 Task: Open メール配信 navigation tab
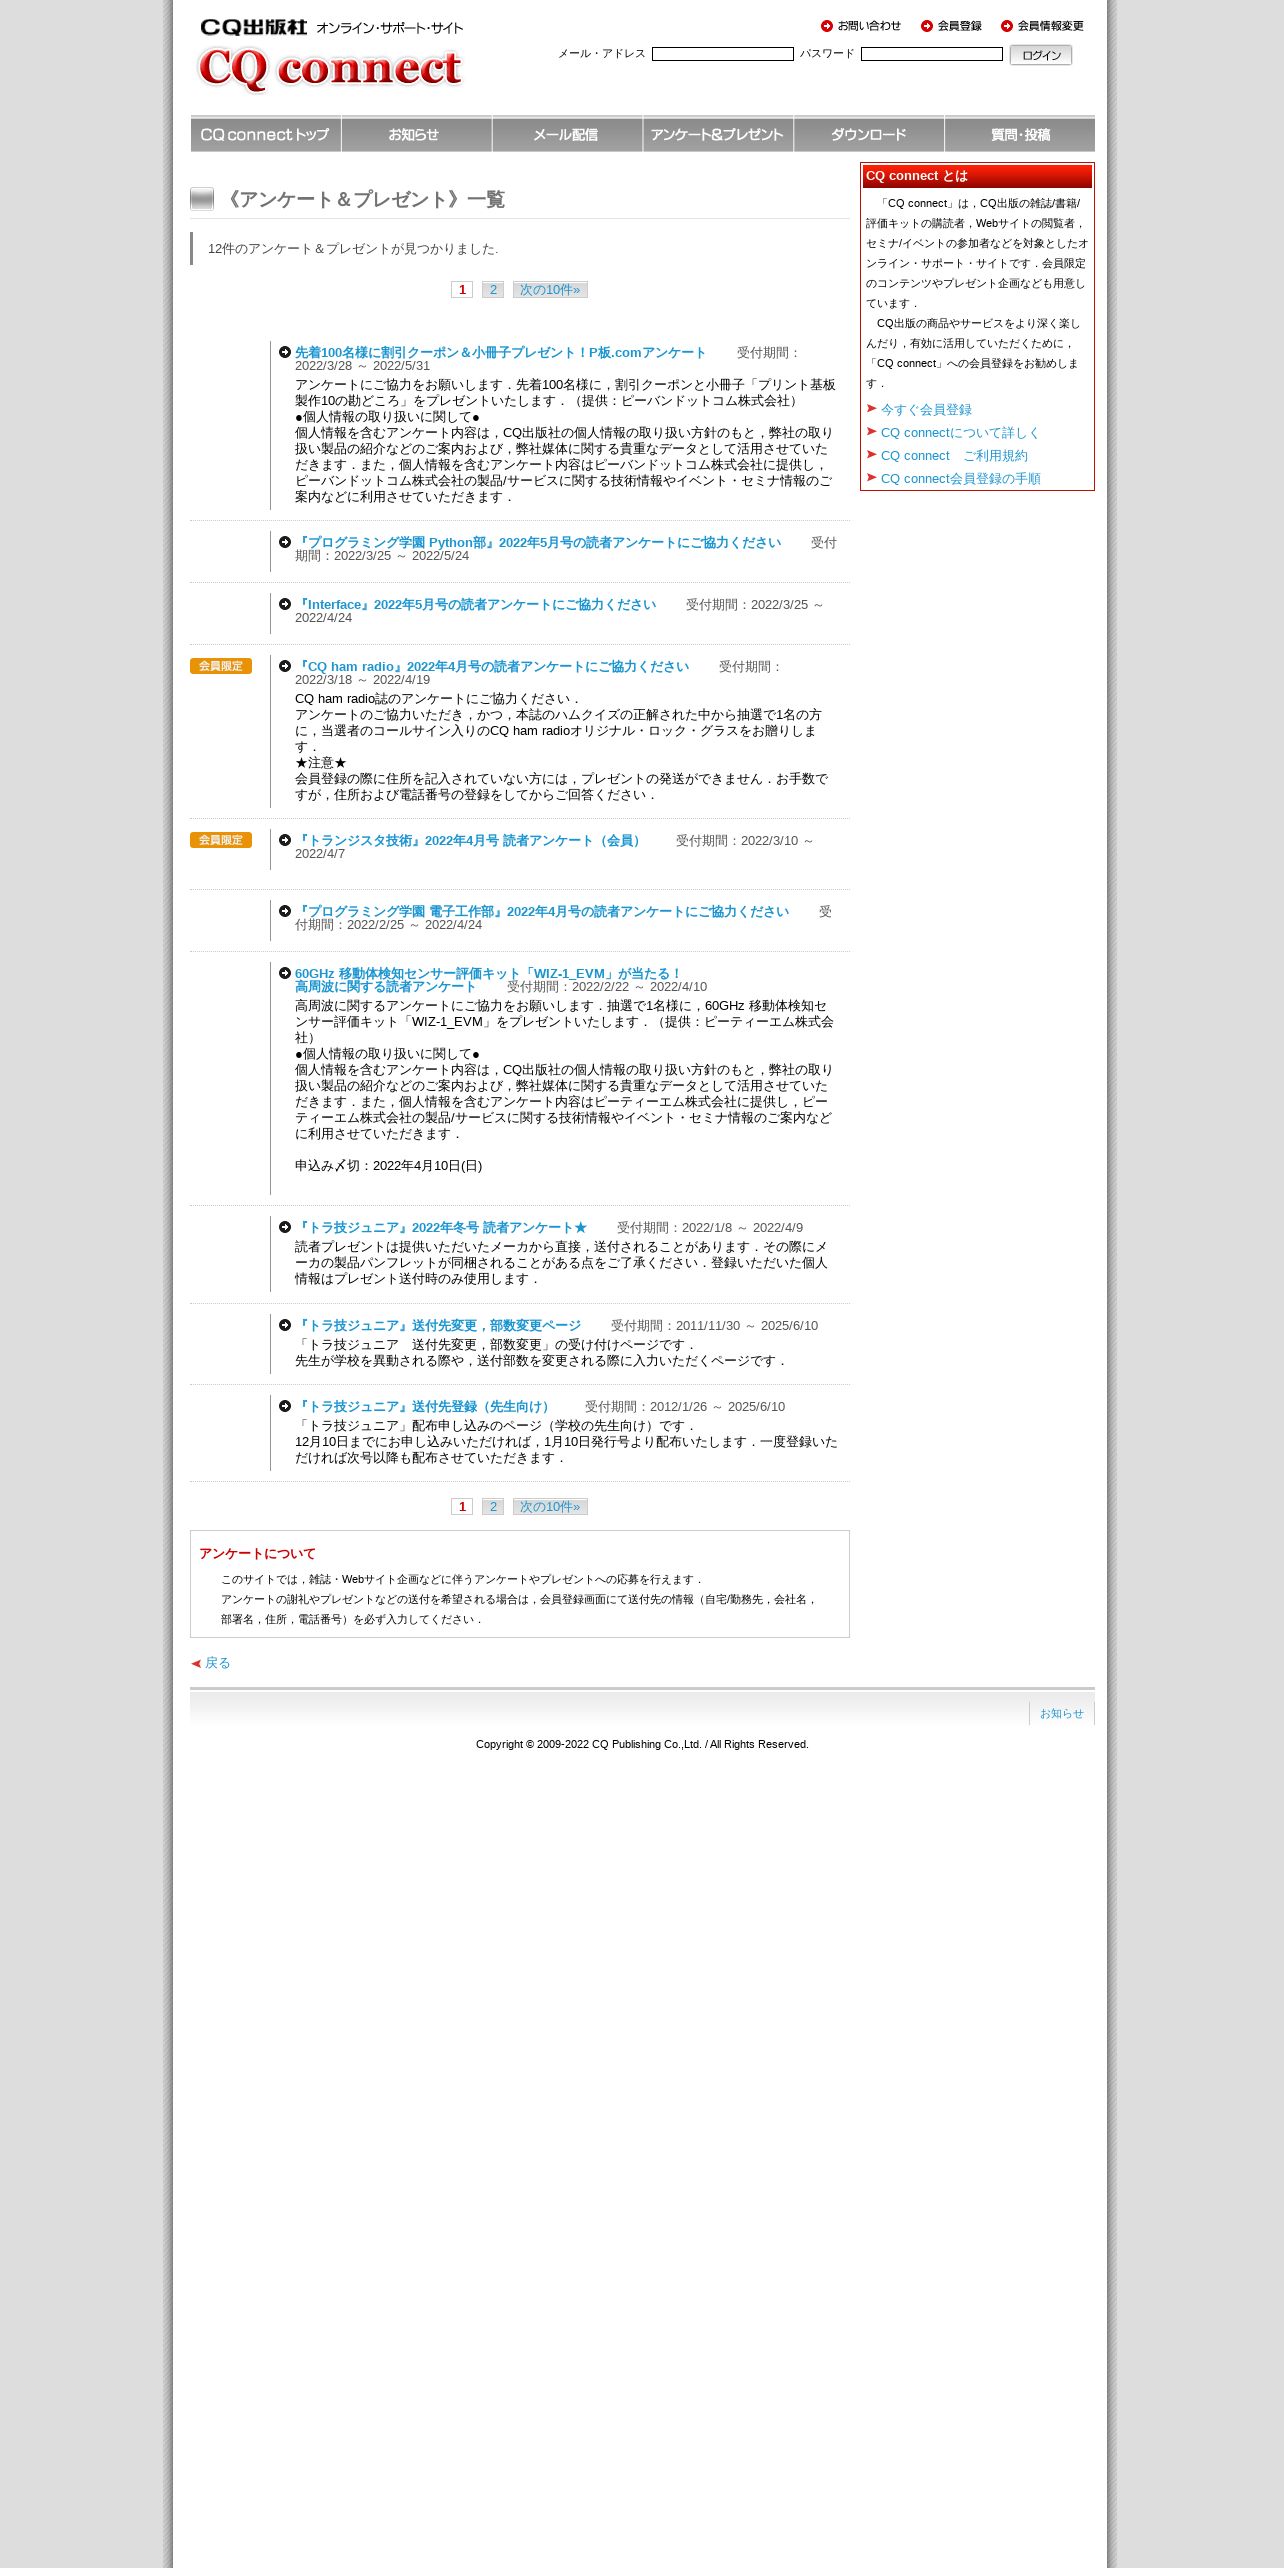(x=567, y=135)
